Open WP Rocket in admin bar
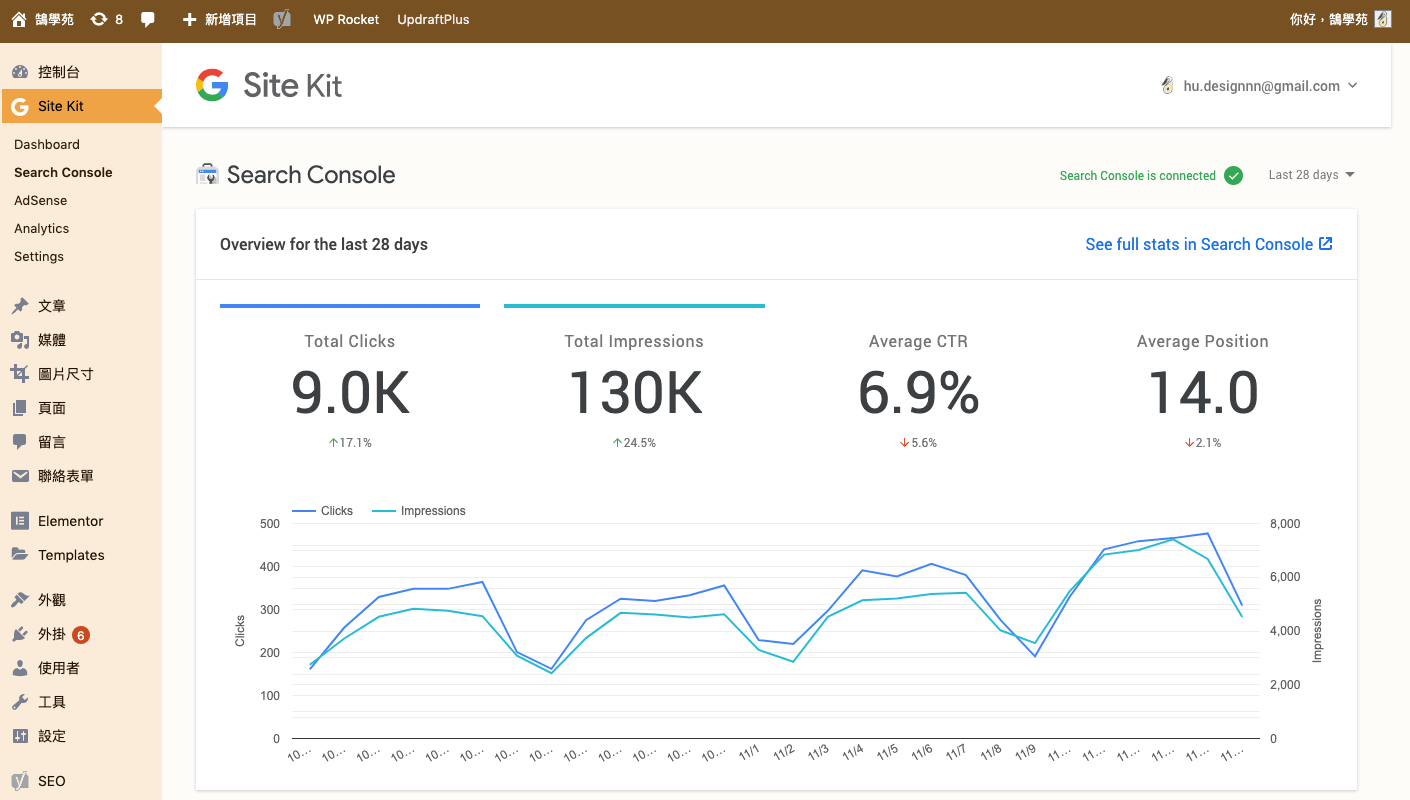The width and height of the screenshot is (1410, 800). [x=346, y=19]
